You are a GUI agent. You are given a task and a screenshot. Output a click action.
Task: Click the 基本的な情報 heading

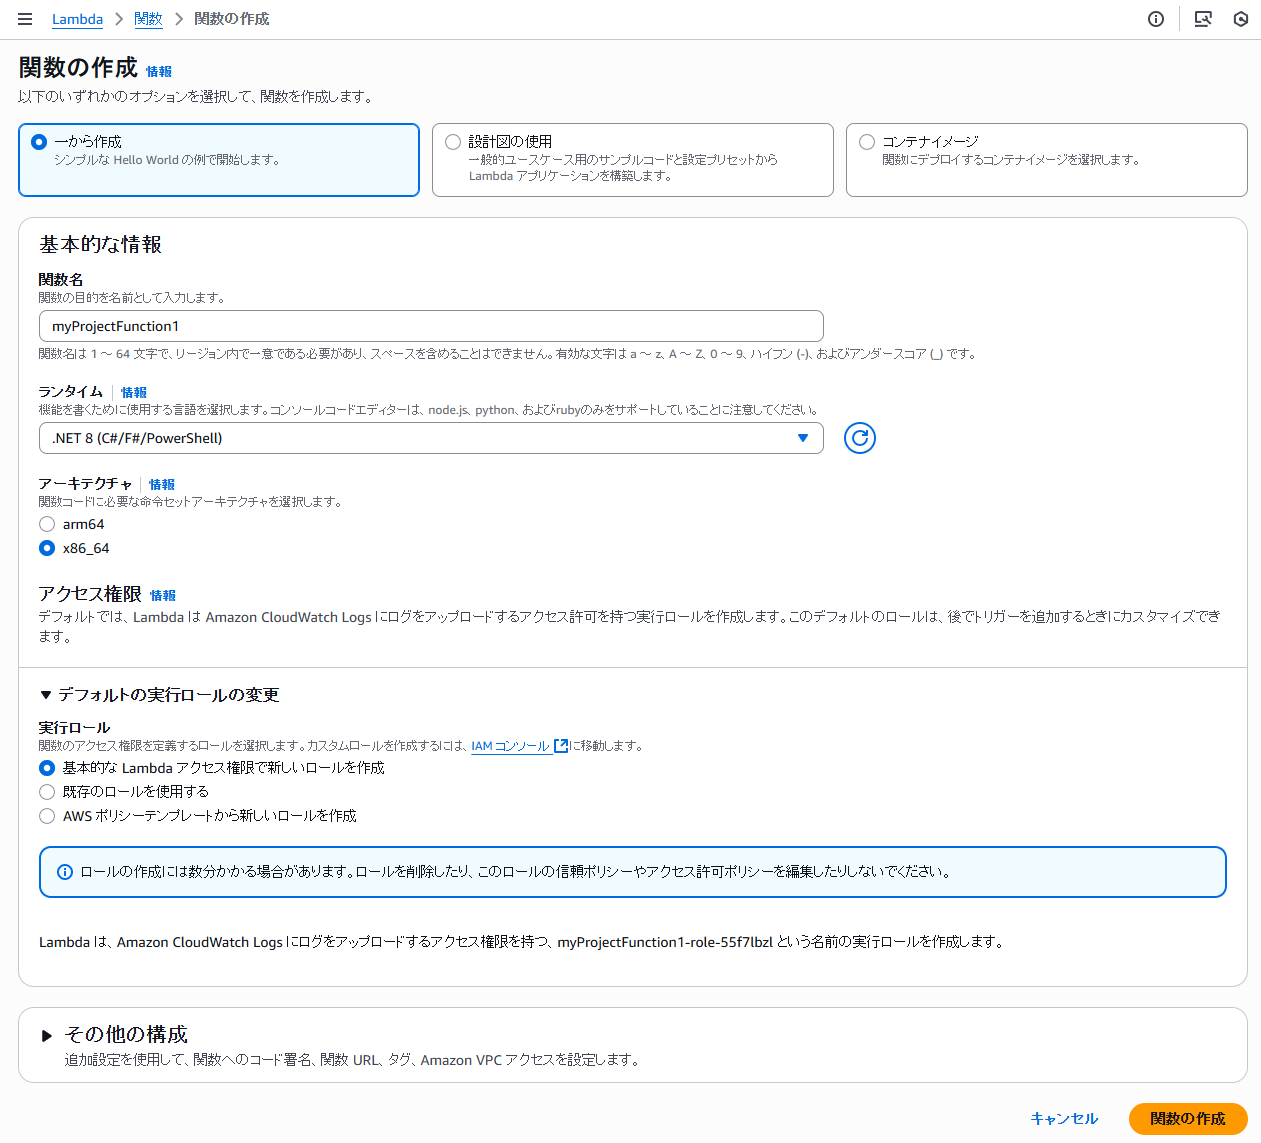click(x=100, y=245)
